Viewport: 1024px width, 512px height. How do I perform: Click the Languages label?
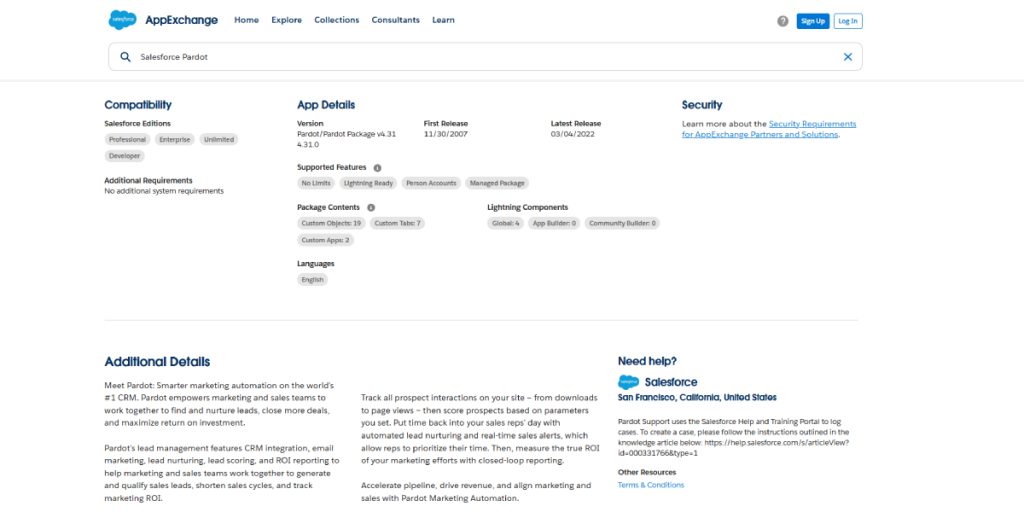(x=315, y=264)
